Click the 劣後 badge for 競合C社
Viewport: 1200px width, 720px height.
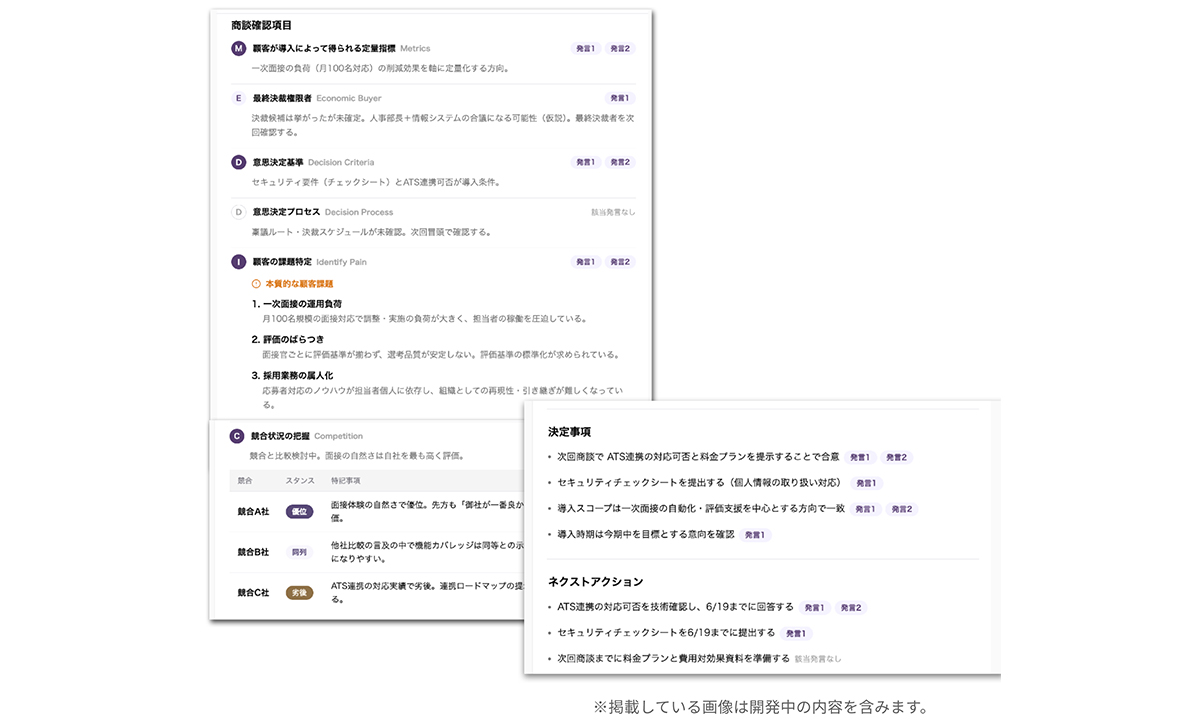(299, 592)
